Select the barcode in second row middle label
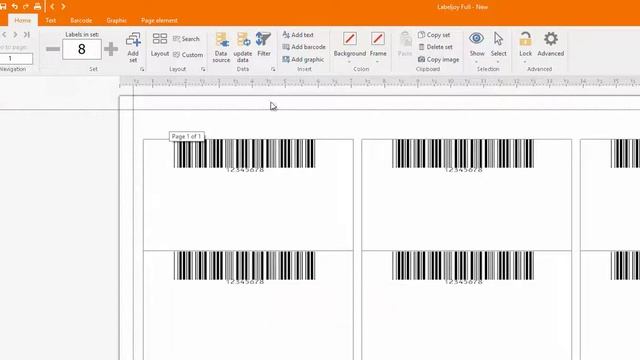 coord(463,268)
